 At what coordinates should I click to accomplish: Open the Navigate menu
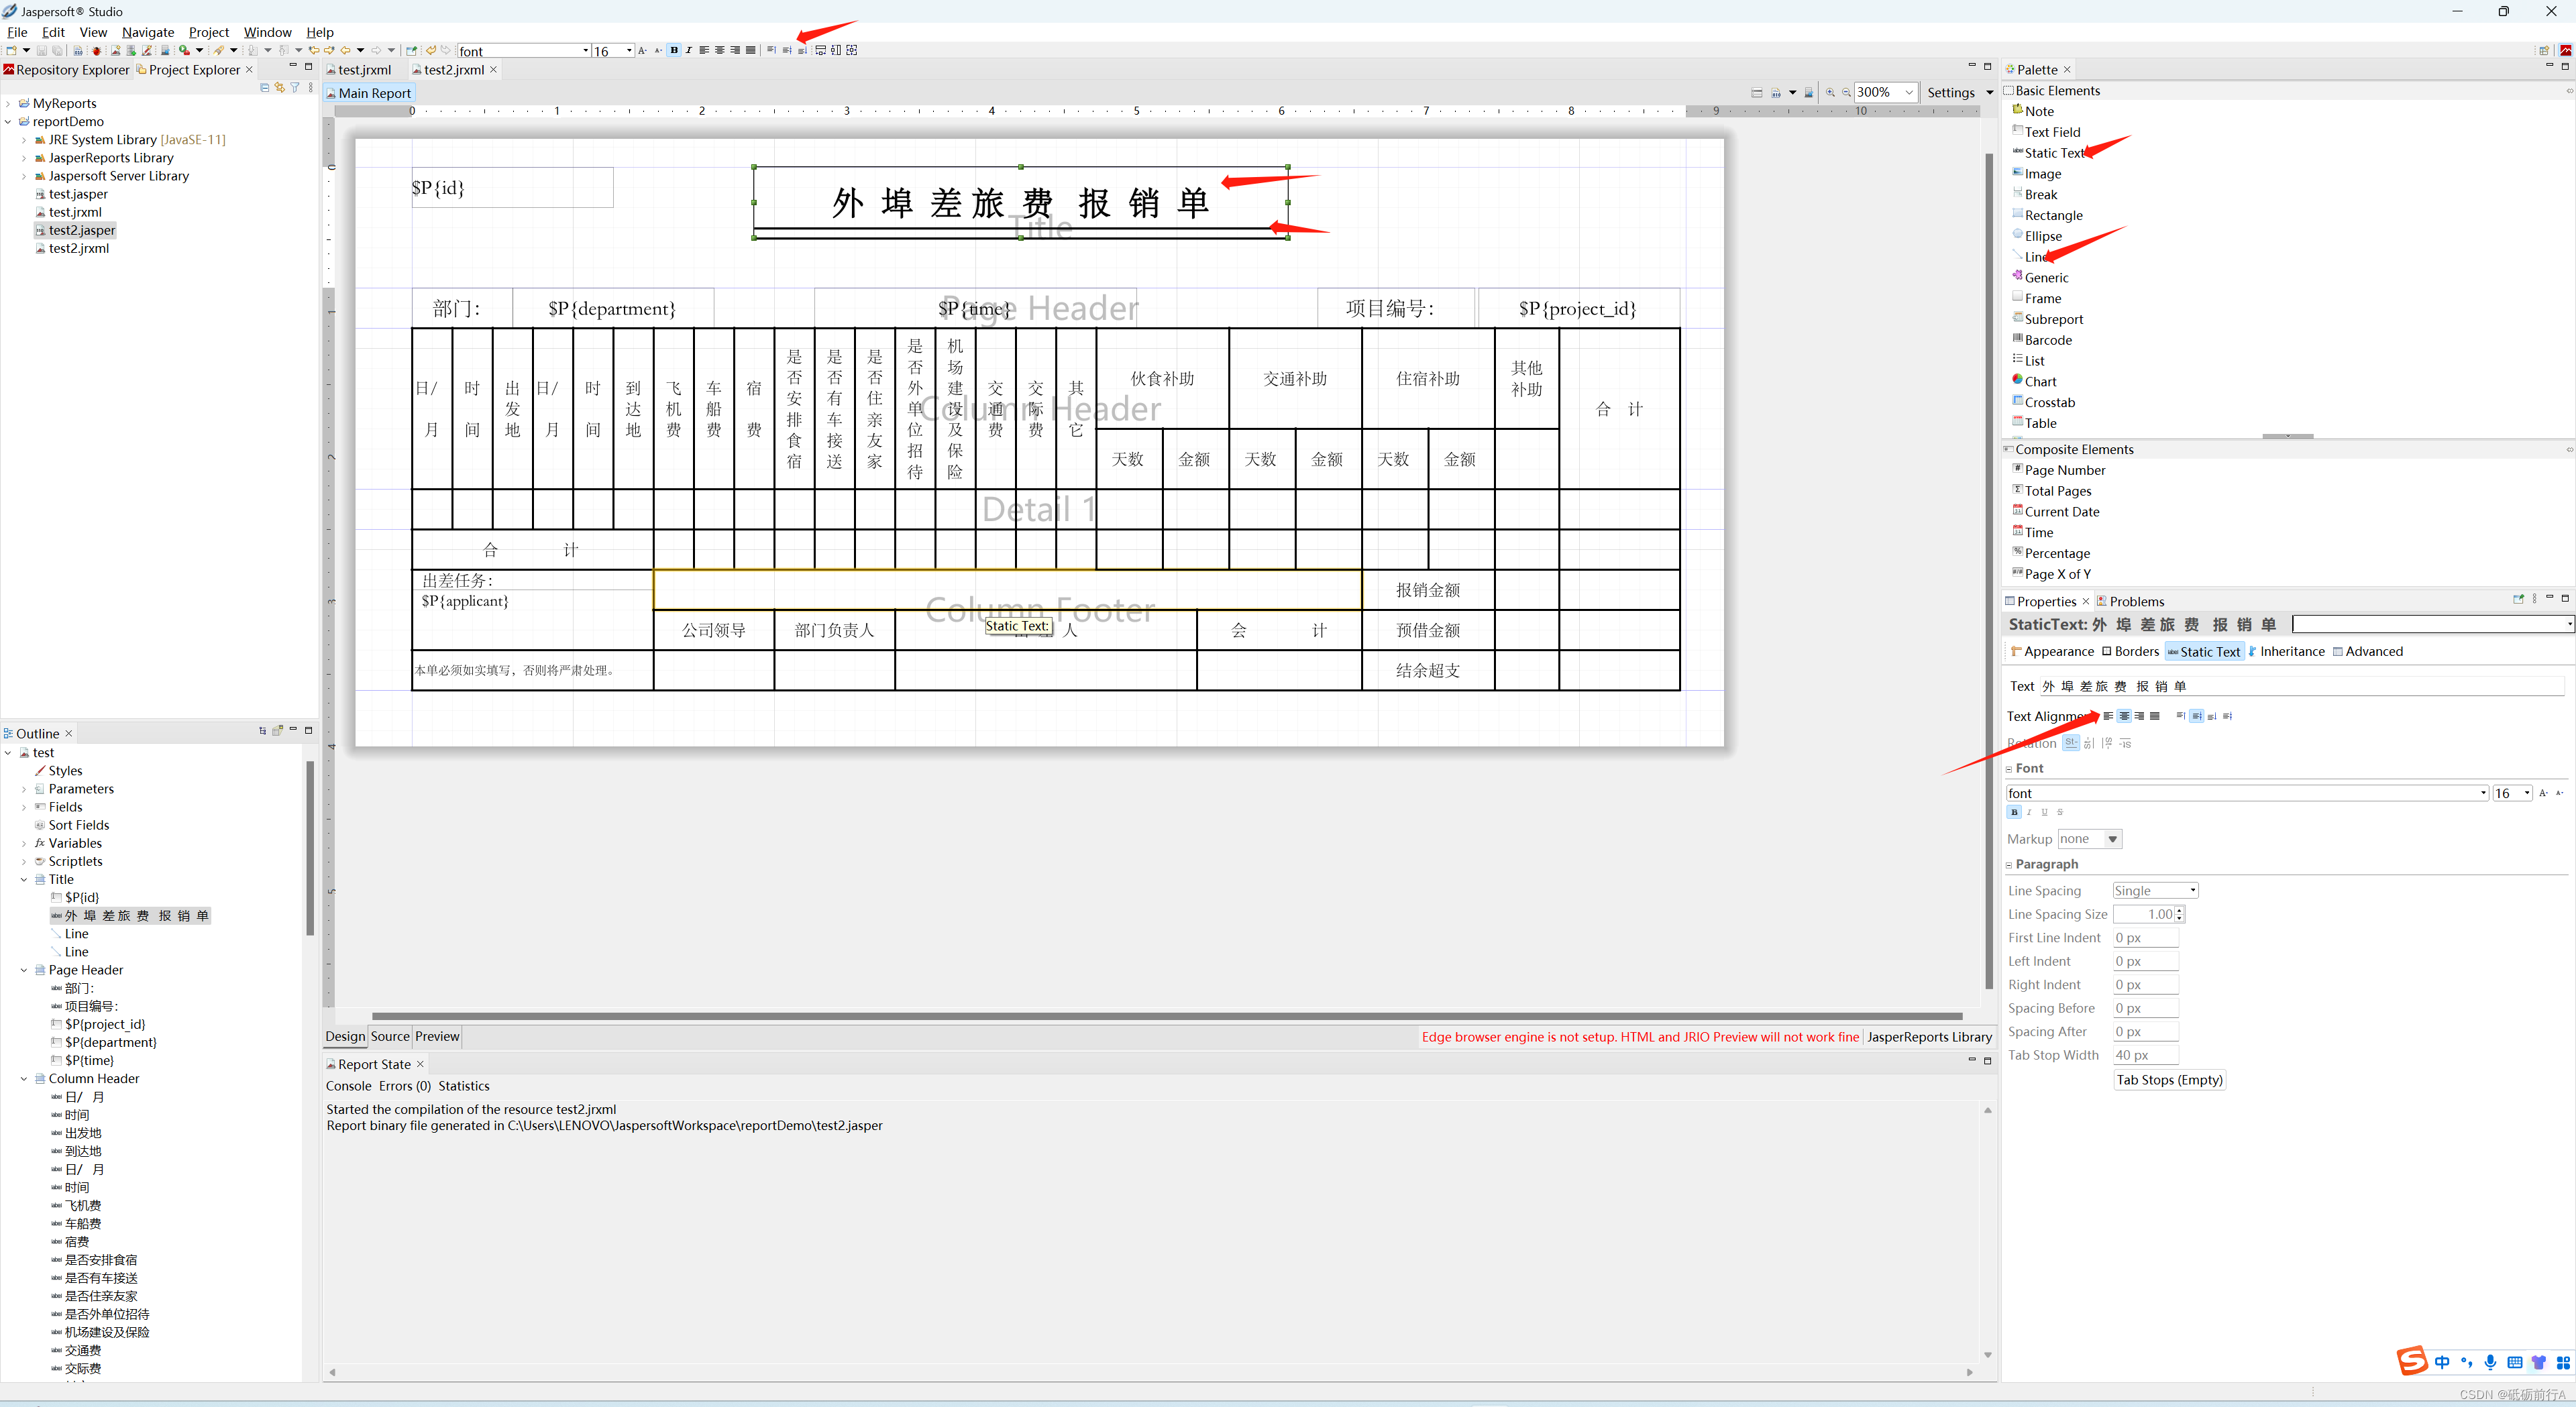147,32
